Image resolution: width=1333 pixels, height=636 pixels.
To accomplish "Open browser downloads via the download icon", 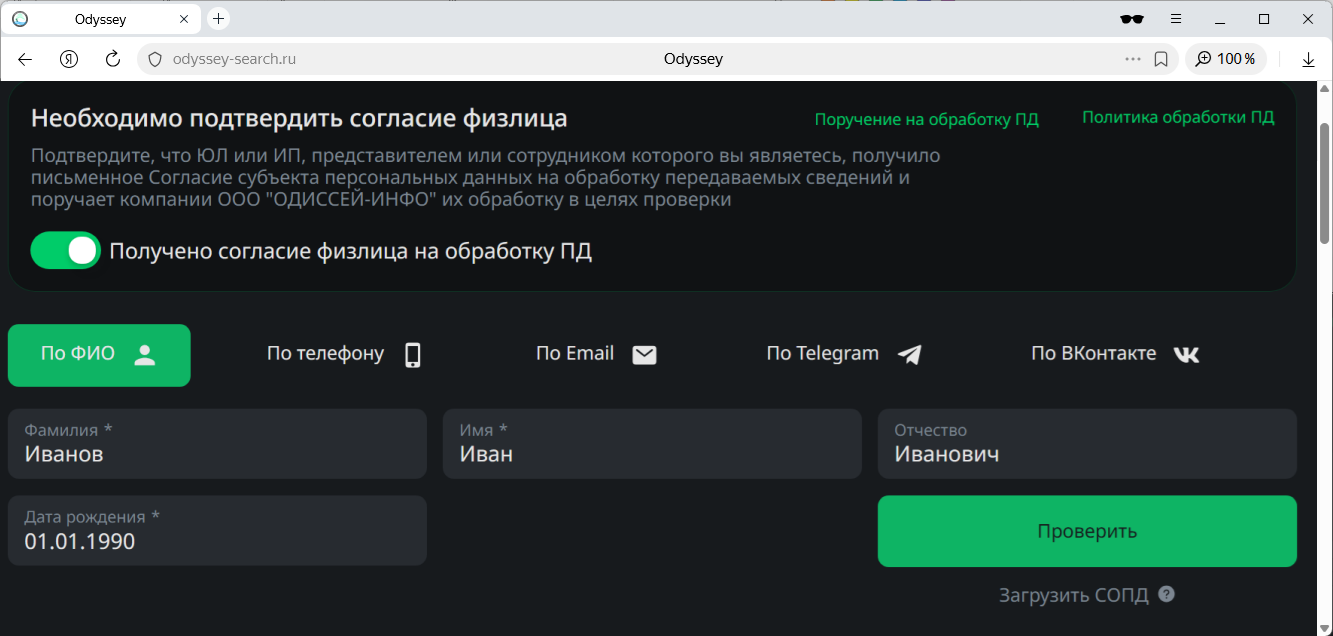I will click(x=1308, y=58).
